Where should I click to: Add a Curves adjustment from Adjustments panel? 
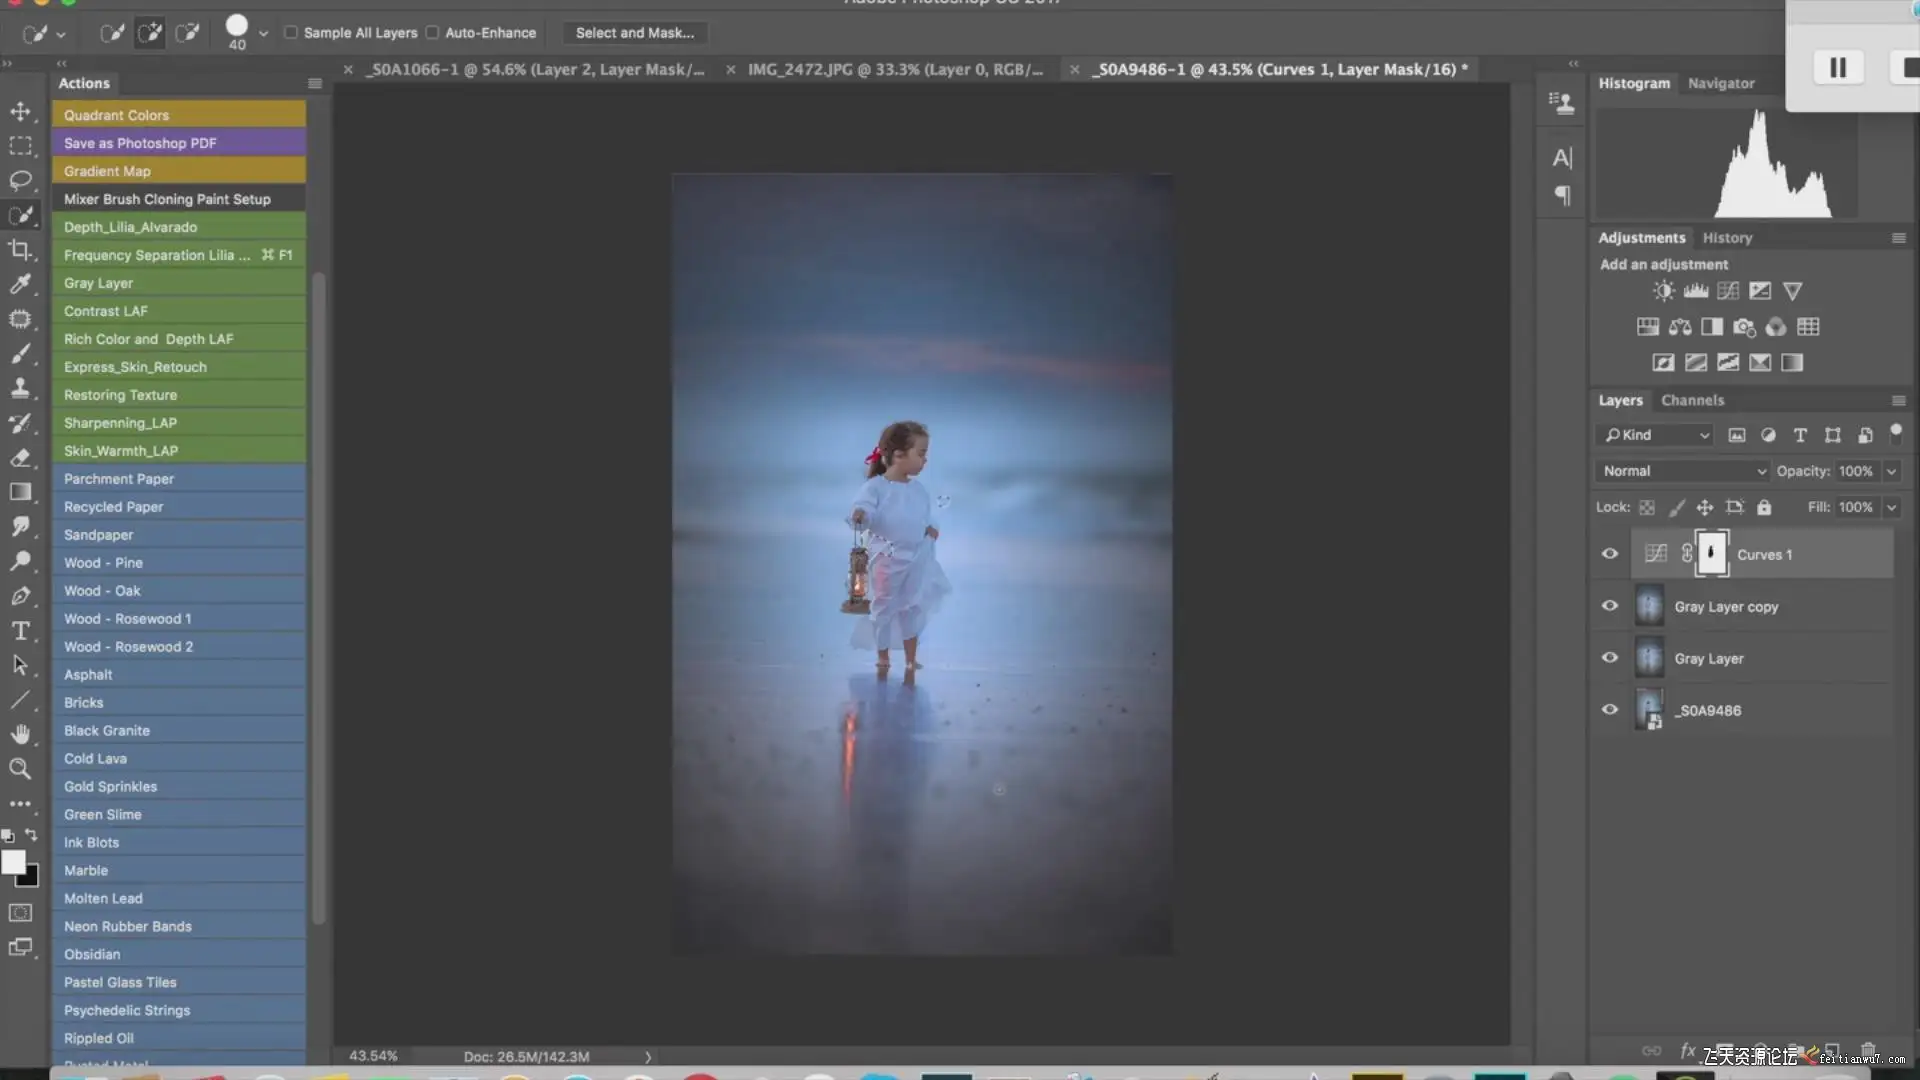tap(1728, 291)
